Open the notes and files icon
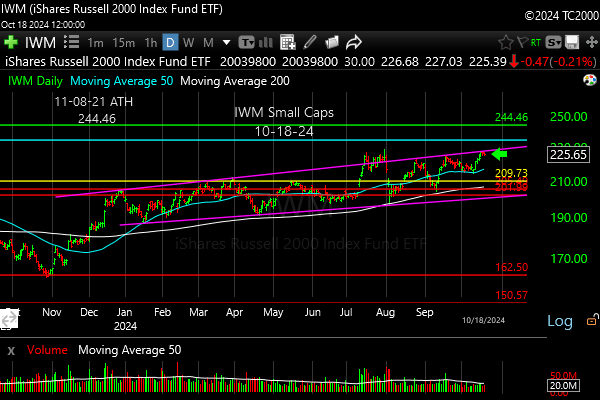This screenshot has width=600, height=400. (332, 42)
